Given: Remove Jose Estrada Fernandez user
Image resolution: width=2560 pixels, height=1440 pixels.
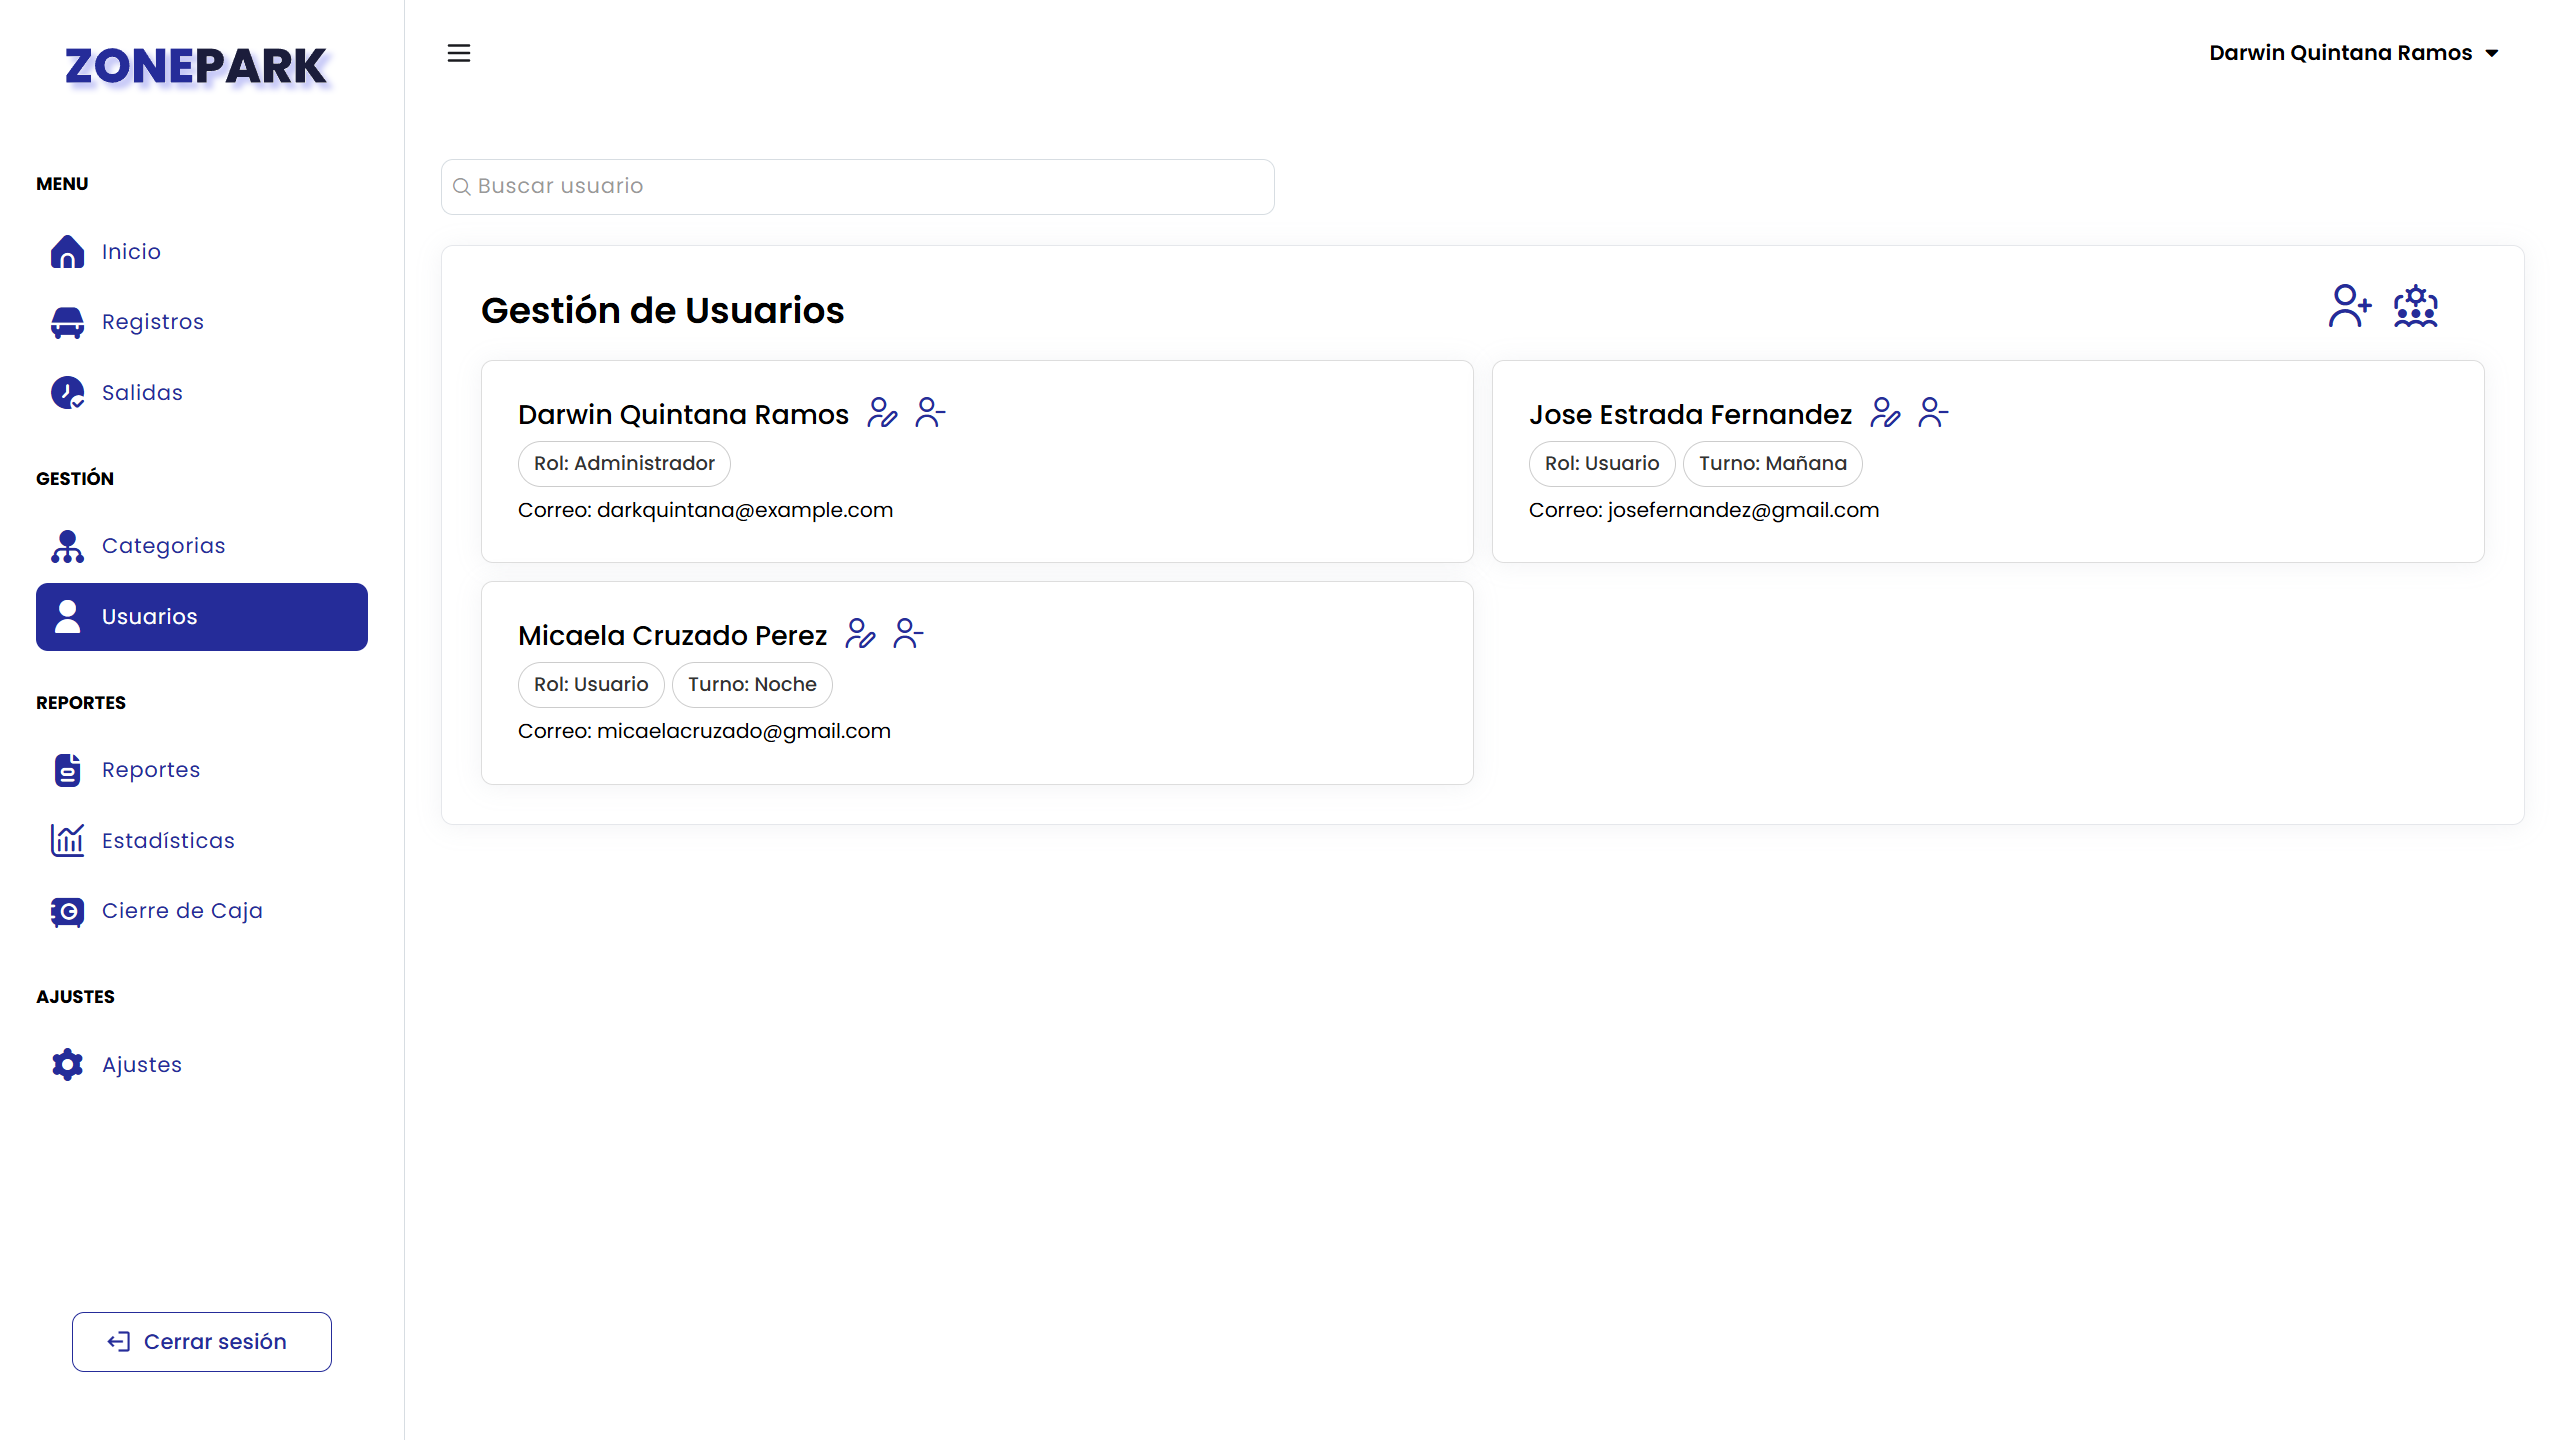Looking at the screenshot, I should coord(1933,413).
